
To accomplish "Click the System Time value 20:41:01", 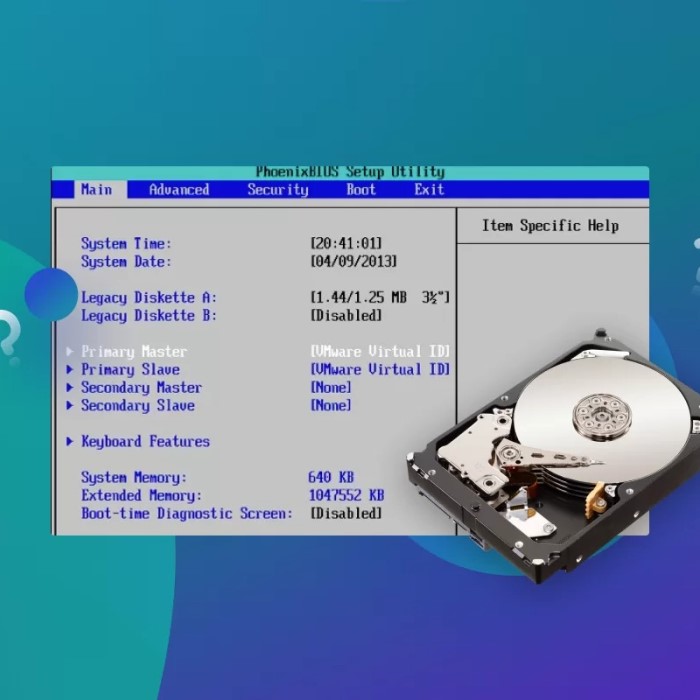I will tap(346, 243).
